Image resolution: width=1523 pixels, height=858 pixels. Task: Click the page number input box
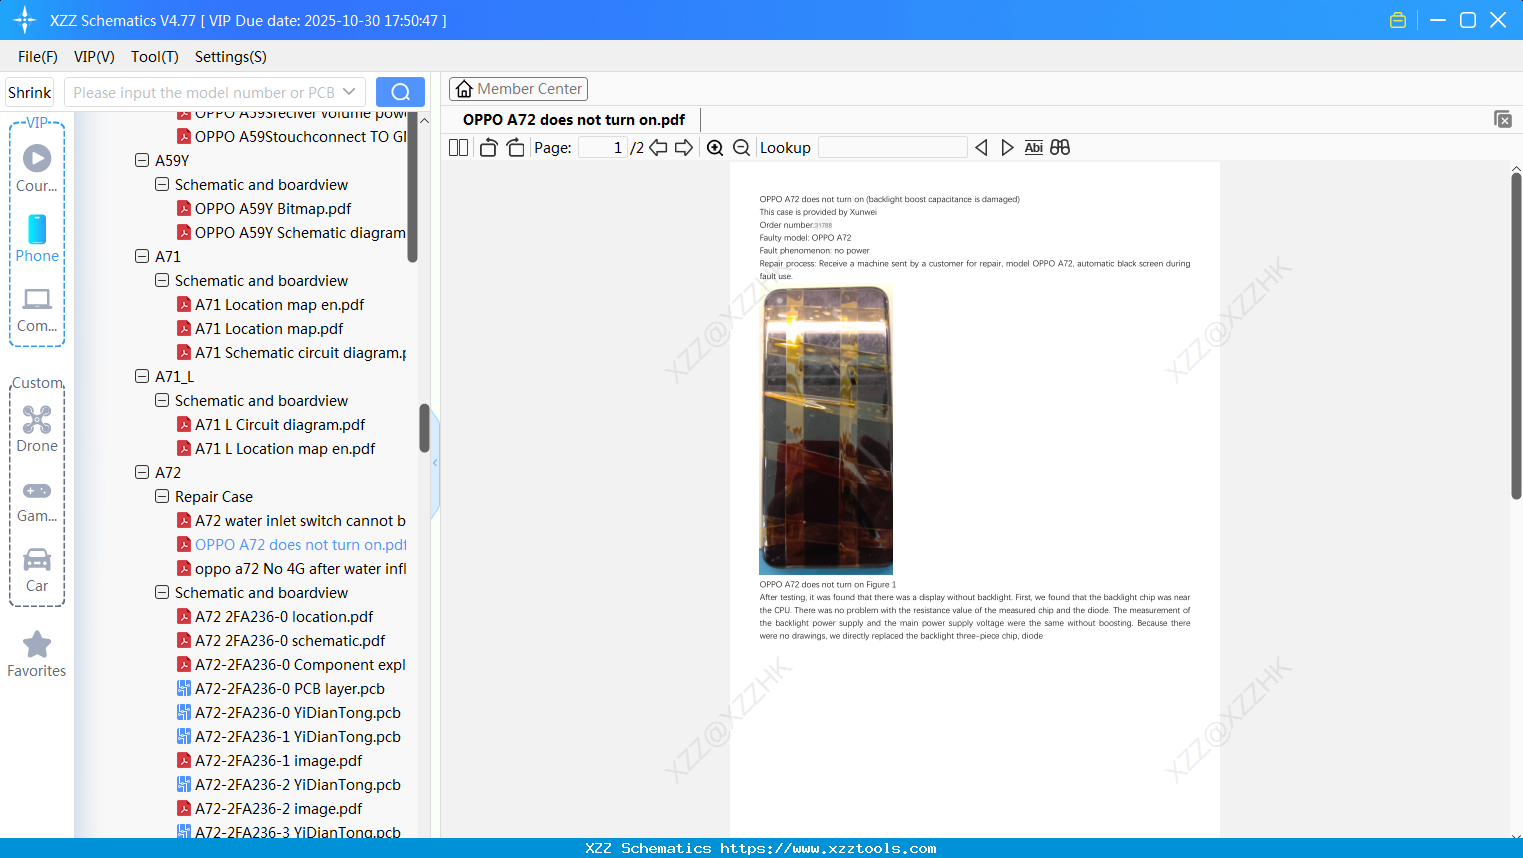click(x=602, y=148)
